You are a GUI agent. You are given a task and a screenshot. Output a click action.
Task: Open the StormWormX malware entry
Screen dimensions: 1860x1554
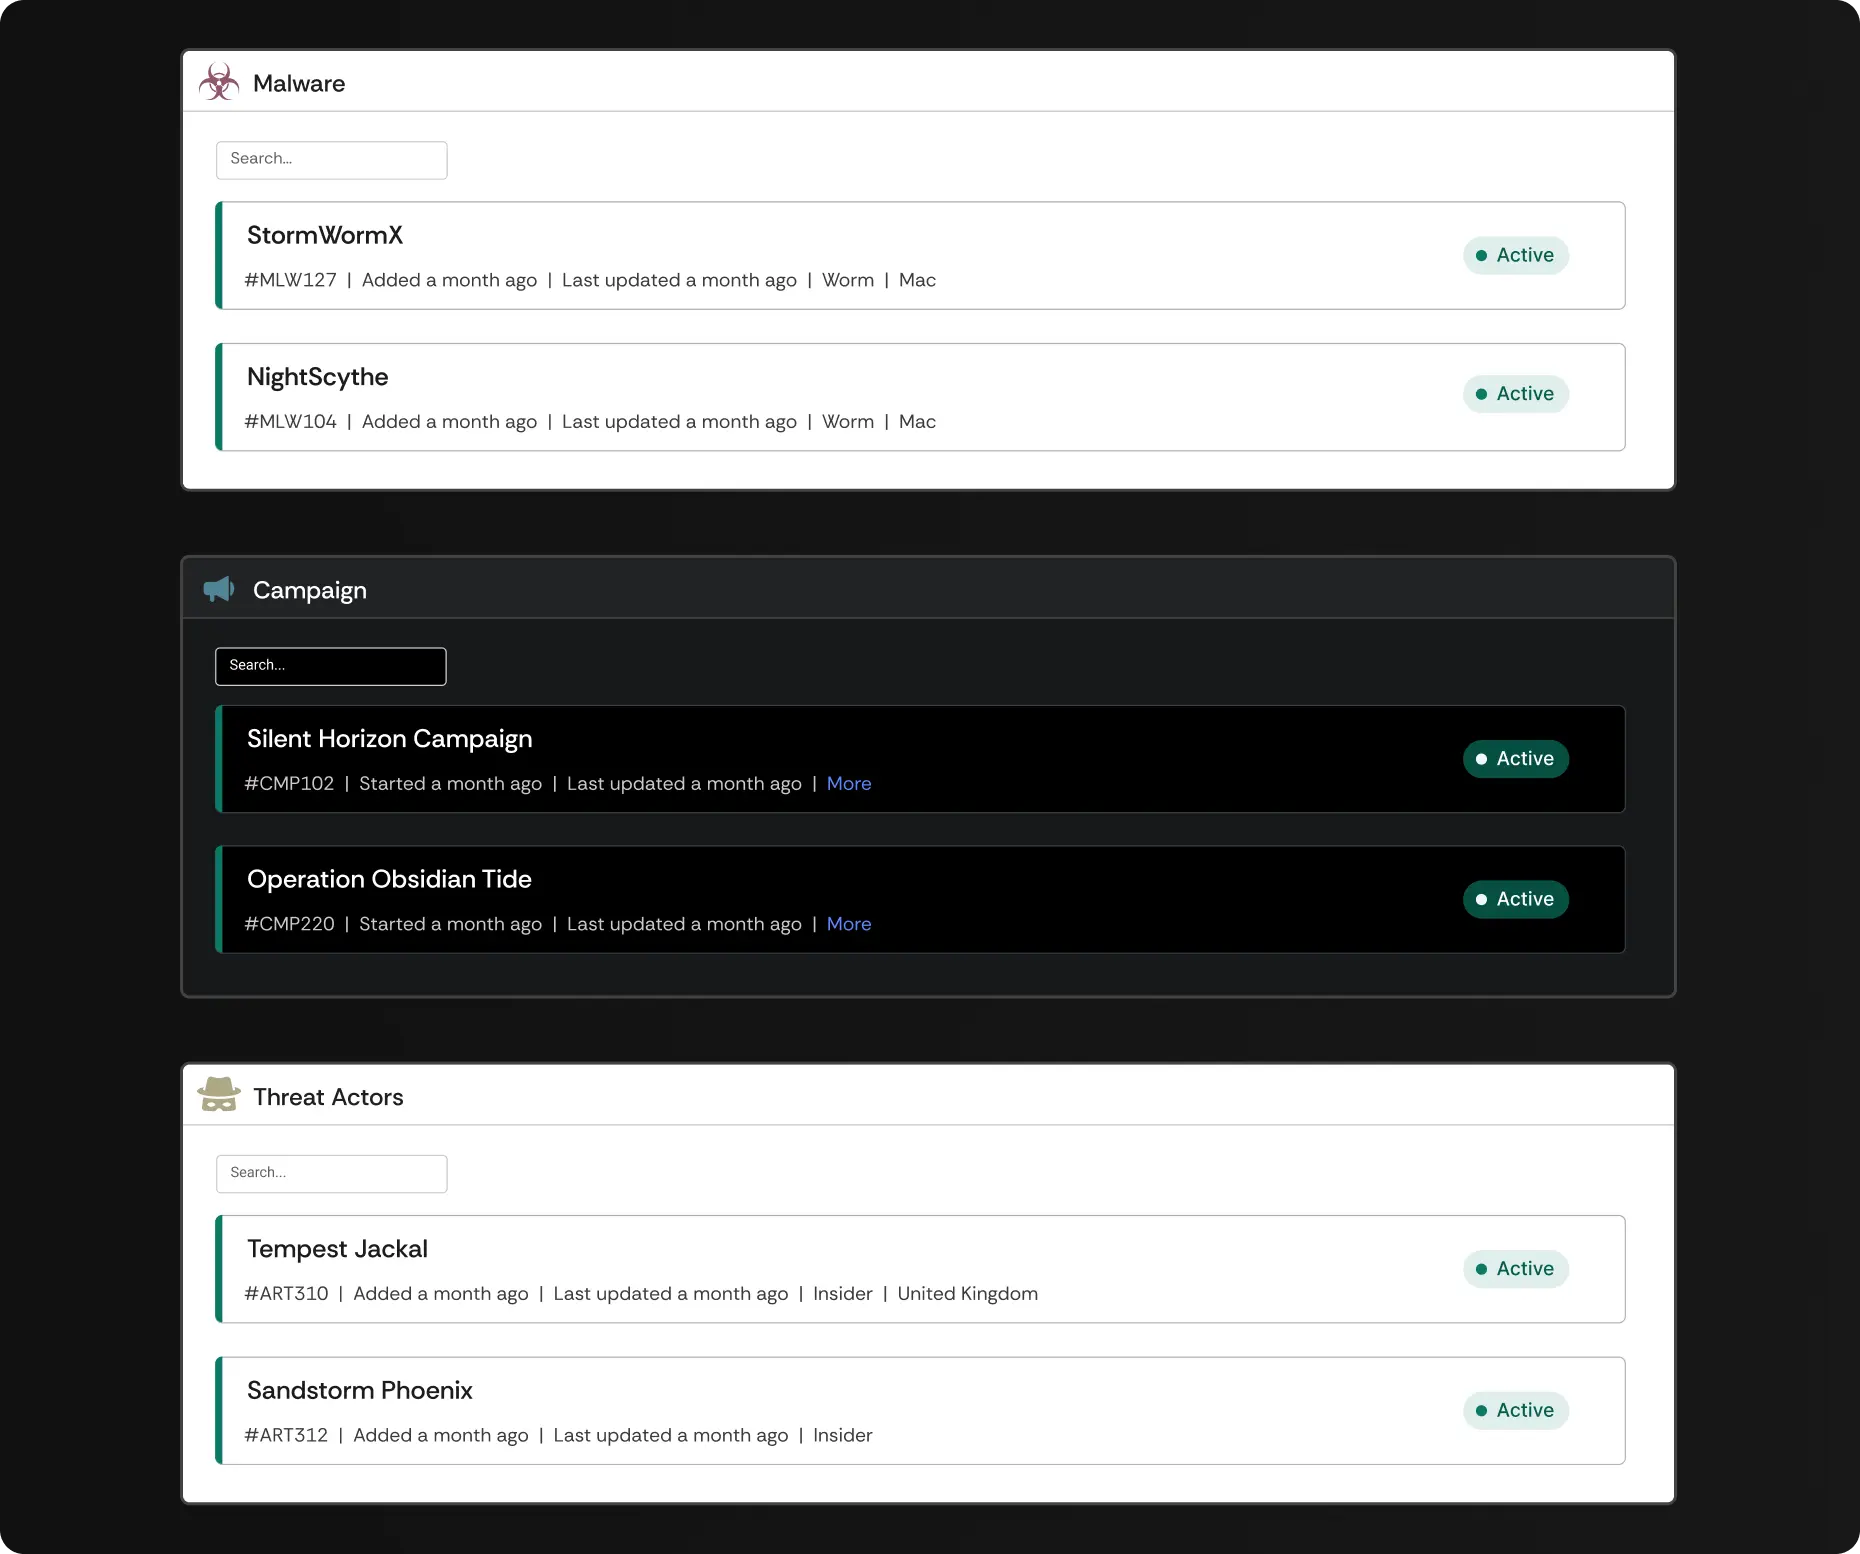[325, 236]
